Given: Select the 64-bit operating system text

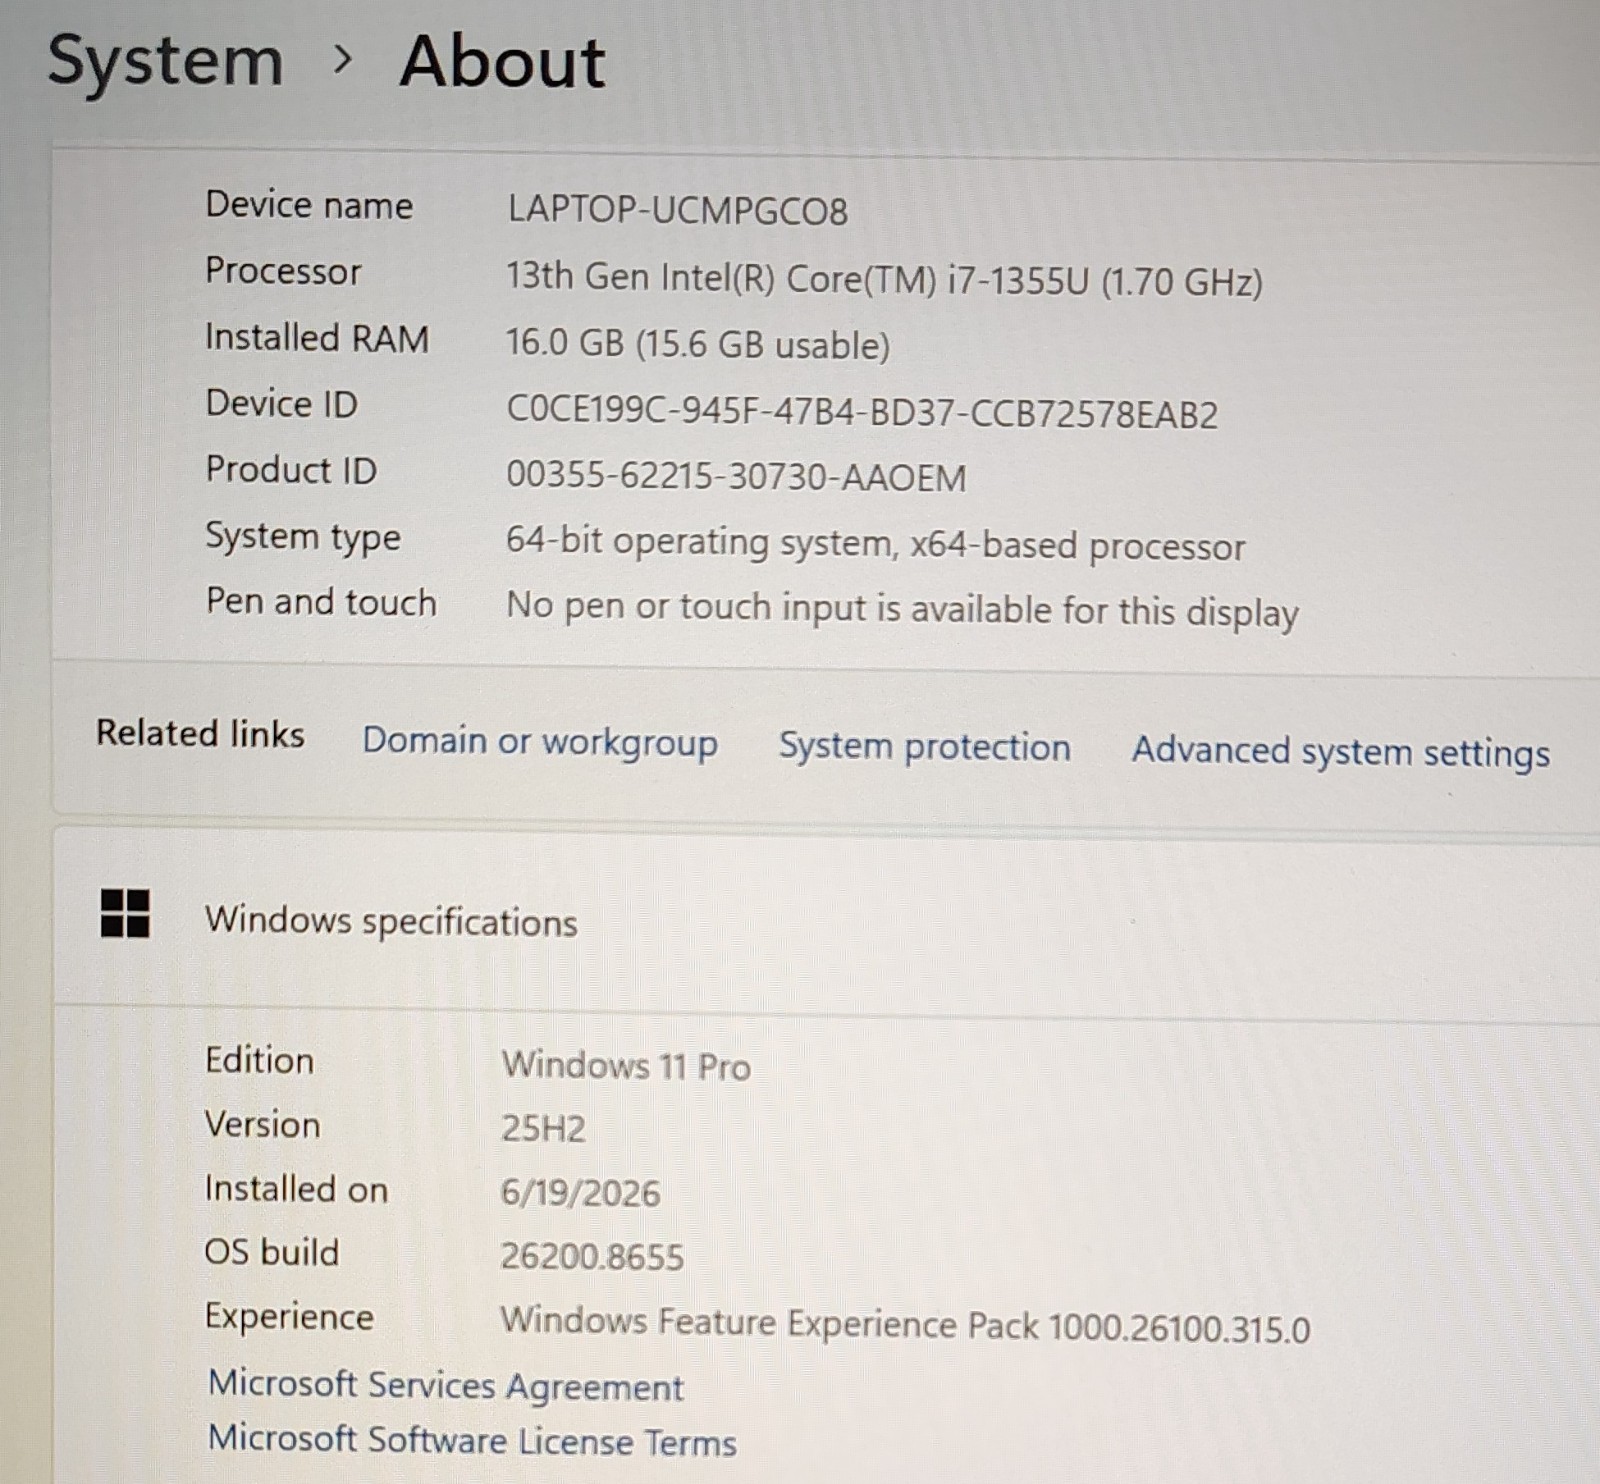Looking at the screenshot, I should click(875, 545).
